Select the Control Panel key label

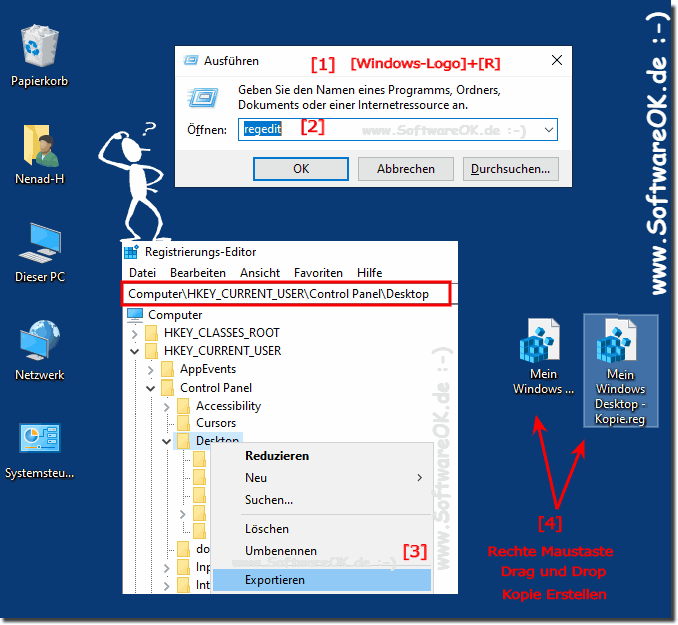216,388
